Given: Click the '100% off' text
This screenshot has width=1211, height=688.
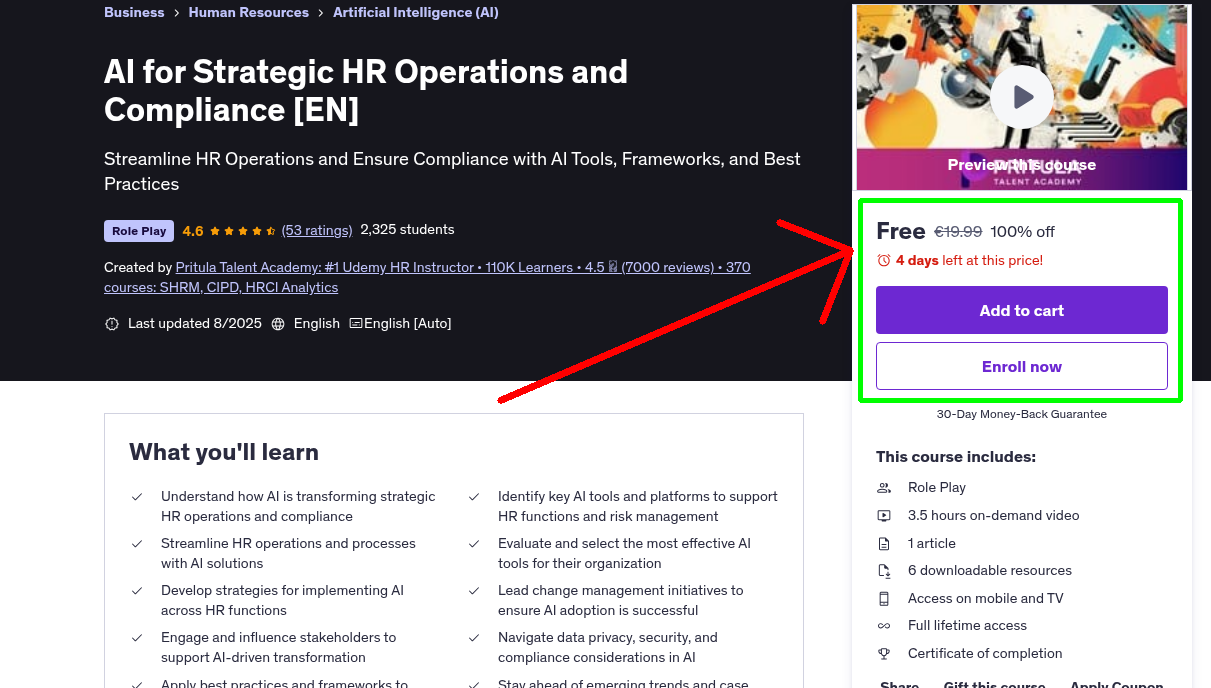Looking at the screenshot, I should (x=1023, y=232).
